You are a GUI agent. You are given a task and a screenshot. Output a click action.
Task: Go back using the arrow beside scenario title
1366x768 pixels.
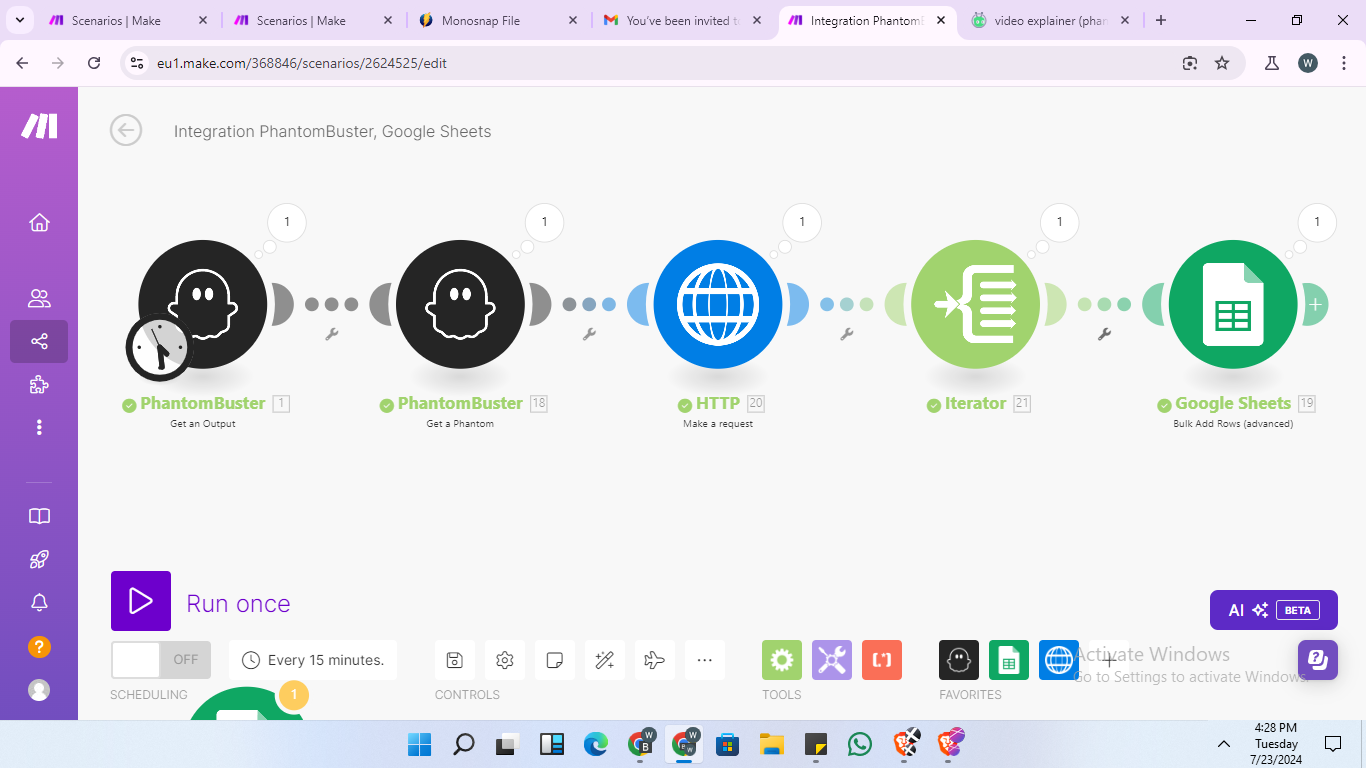pyautogui.click(x=126, y=130)
